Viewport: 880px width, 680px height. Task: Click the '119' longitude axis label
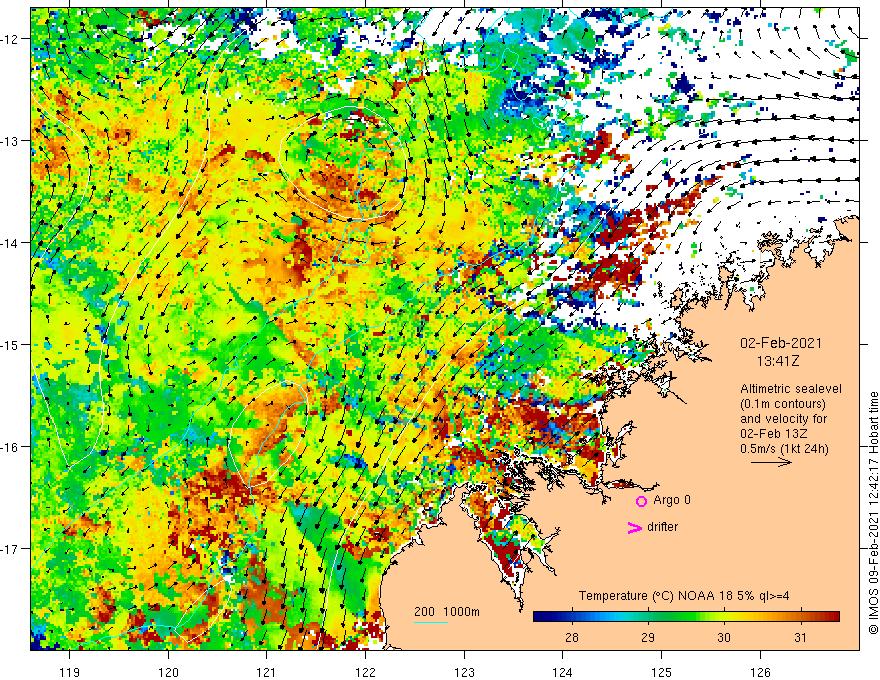coord(70,672)
